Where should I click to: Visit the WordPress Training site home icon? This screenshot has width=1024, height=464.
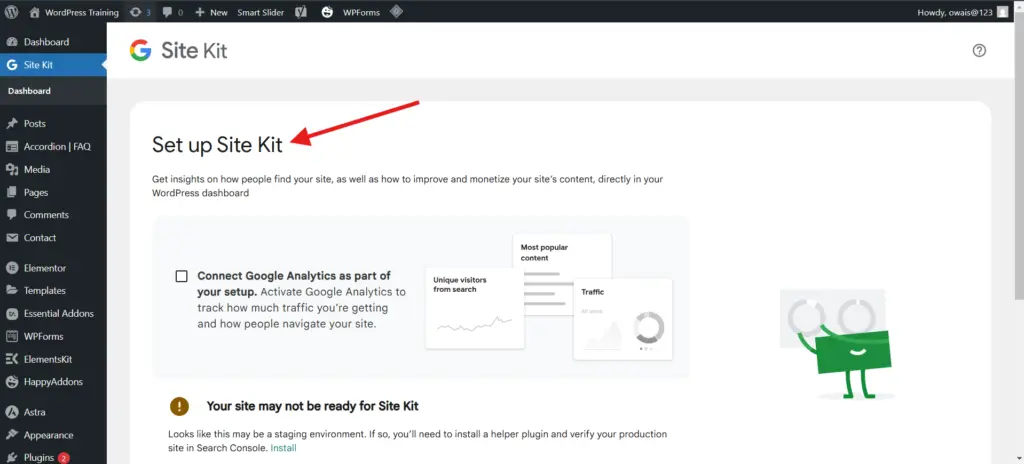point(35,12)
